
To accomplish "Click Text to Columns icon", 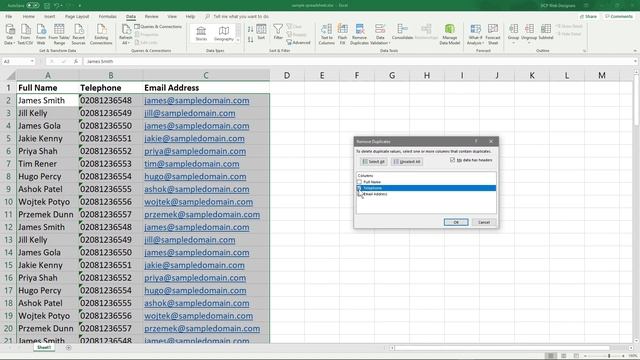I will [327, 34].
